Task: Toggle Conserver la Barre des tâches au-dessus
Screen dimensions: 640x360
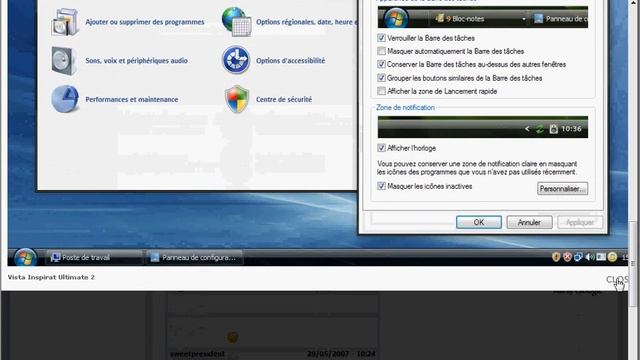Action: (x=381, y=64)
